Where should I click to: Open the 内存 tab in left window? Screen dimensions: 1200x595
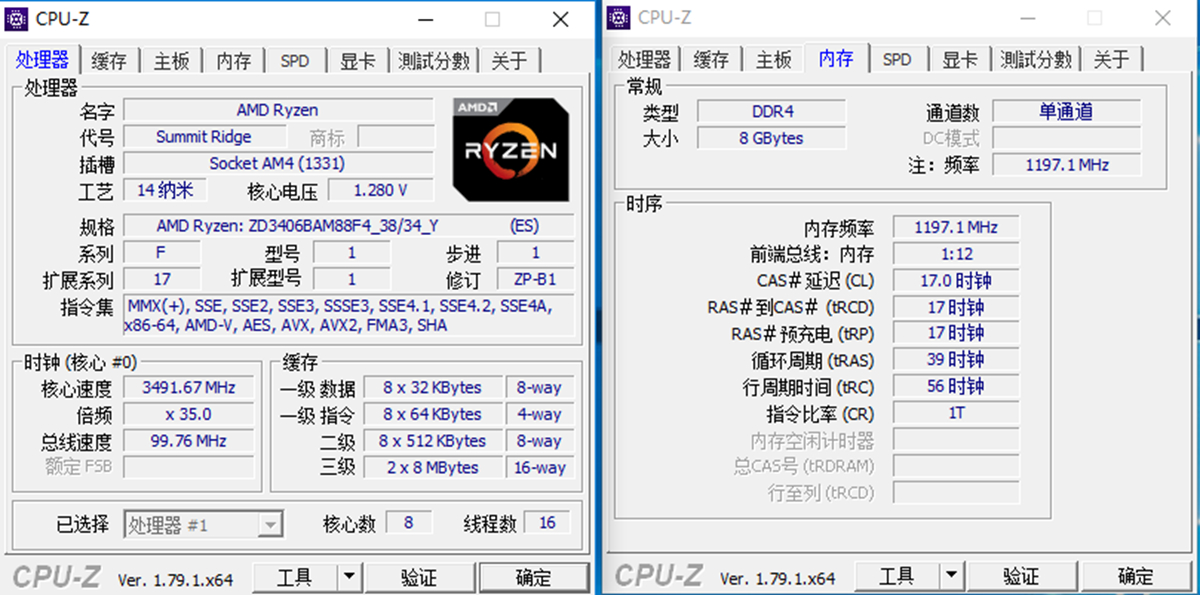coord(233,60)
